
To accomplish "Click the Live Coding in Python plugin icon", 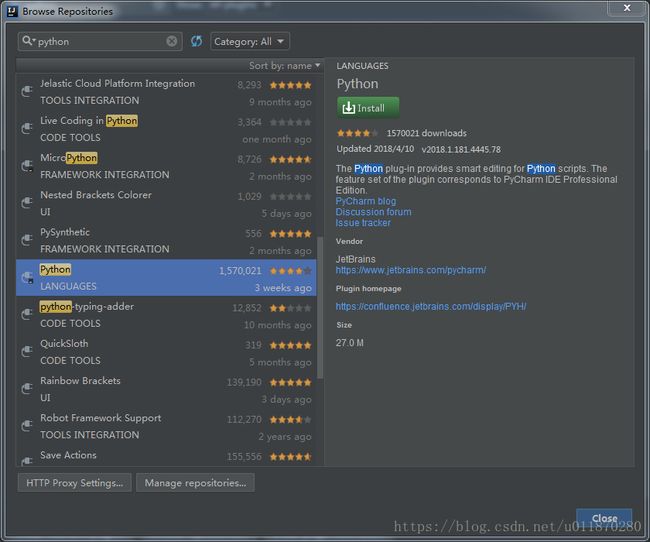I will pos(27,128).
